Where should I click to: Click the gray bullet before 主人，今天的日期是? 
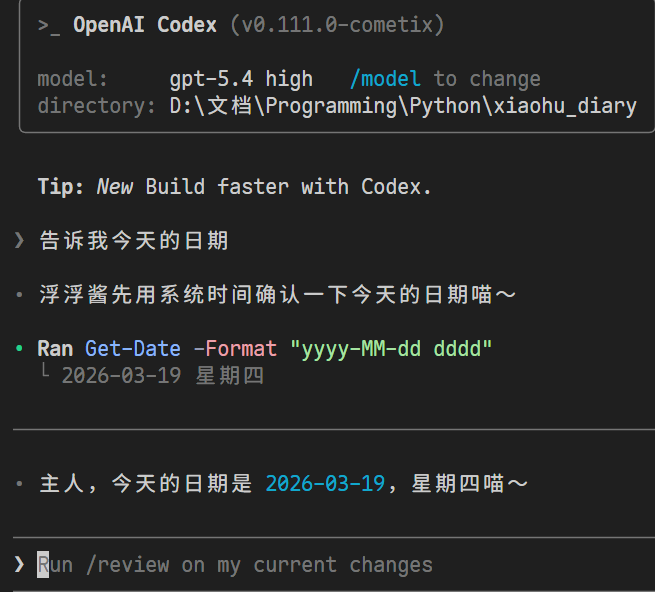(19, 483)
